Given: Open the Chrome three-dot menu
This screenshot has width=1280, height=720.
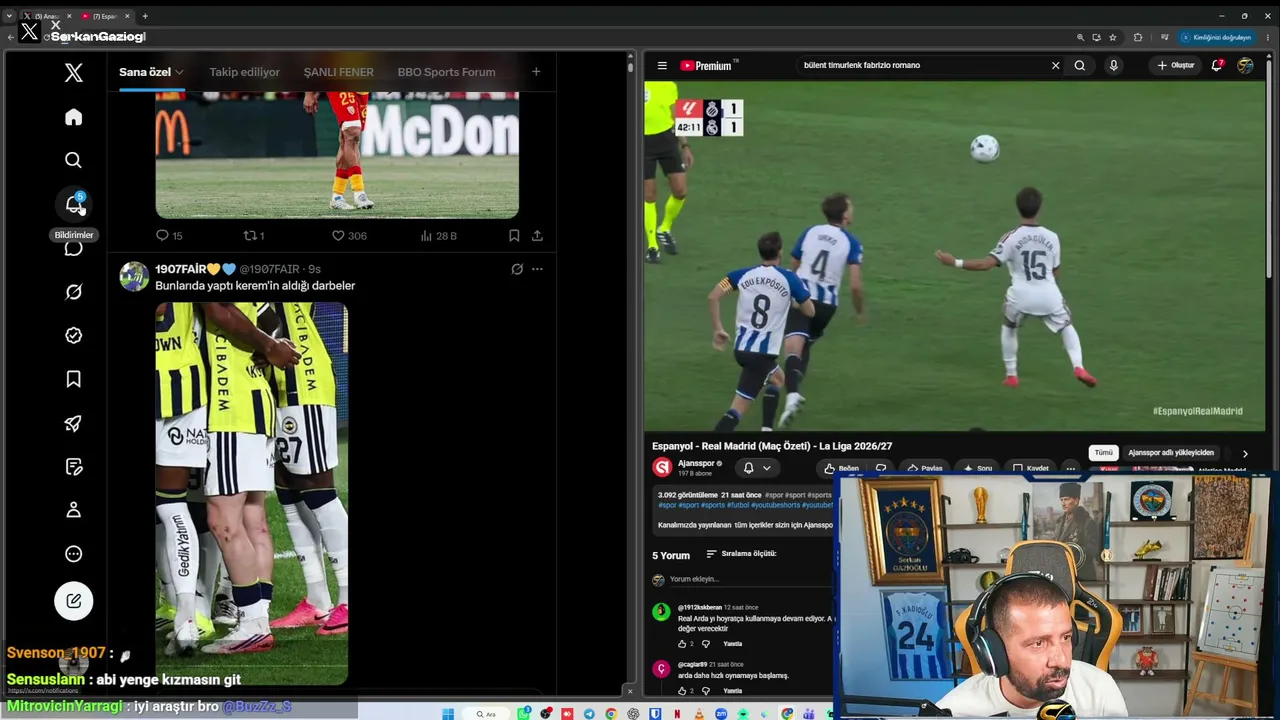Looking at the screenshot, I should [x=1266, y=37].
